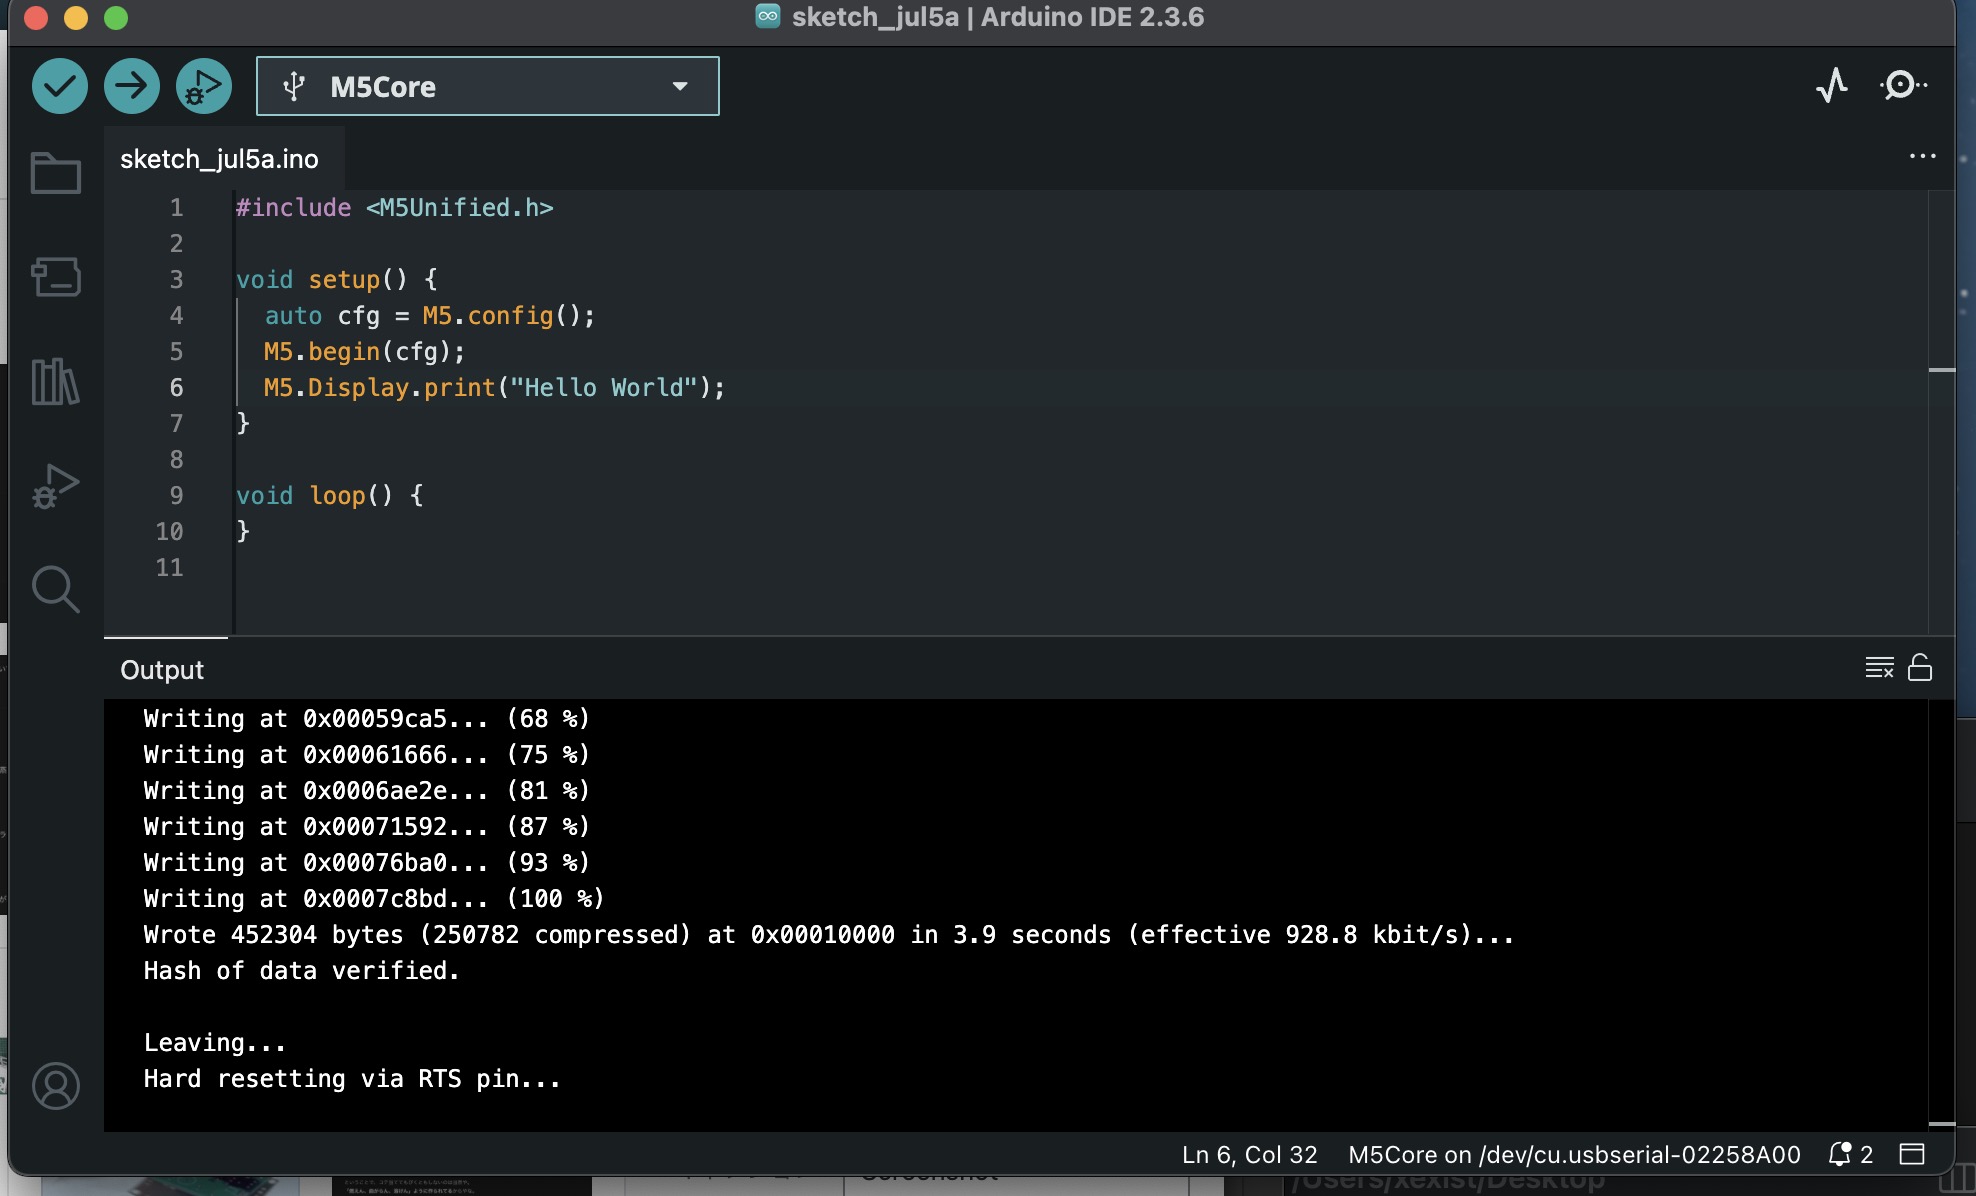Click the 'Writing at 0x0007c8bd... (100 %)' line

374,898
